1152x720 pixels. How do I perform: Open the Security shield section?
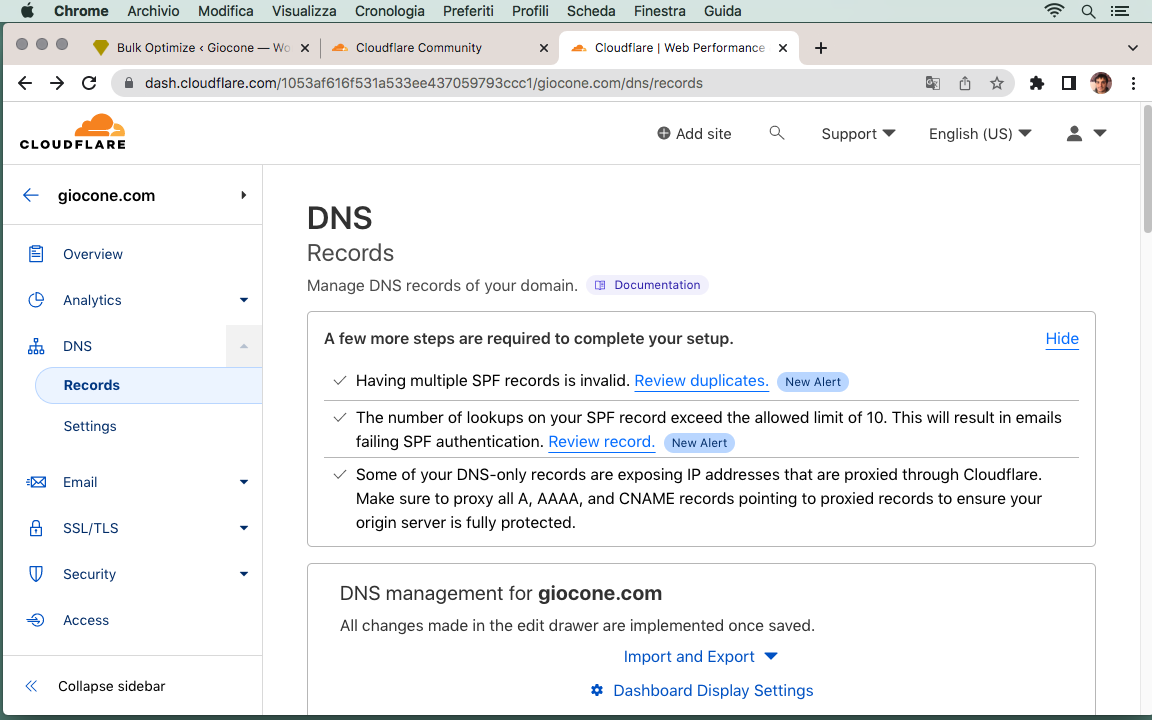35,574
